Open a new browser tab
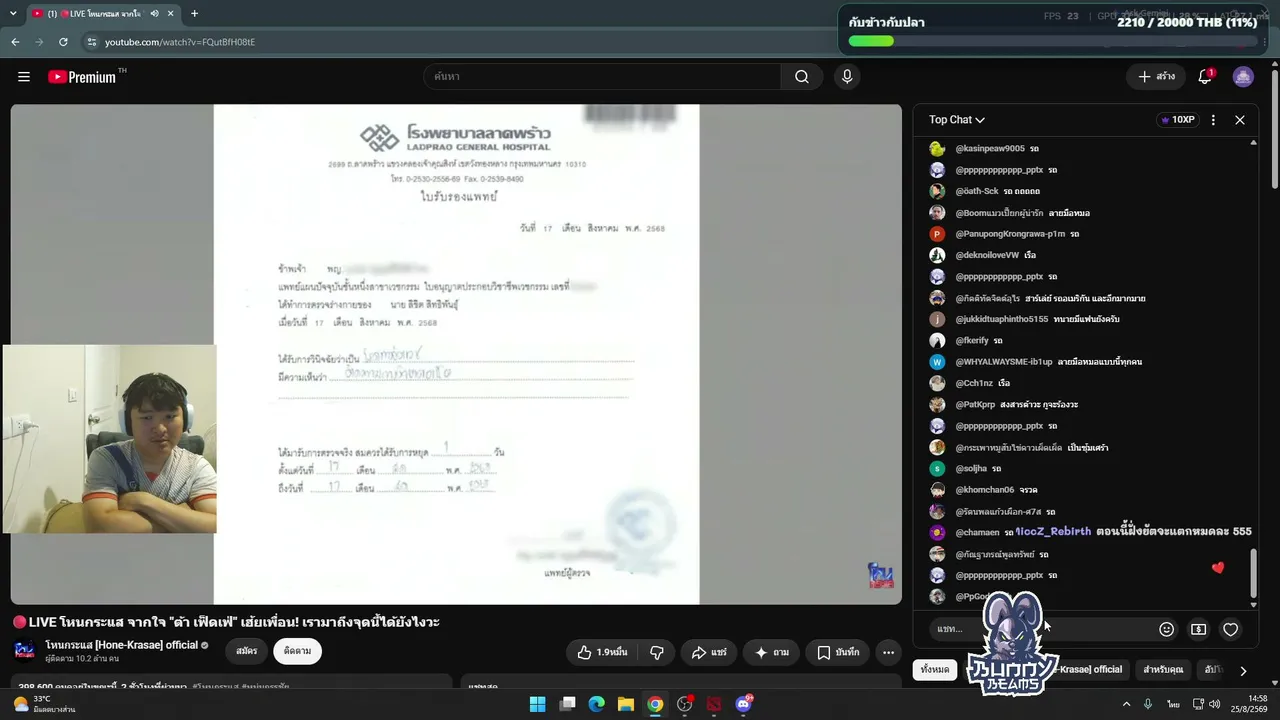The height and width of the screenshot is (720, 1280). pyautogui.click(x=194, y=14)
